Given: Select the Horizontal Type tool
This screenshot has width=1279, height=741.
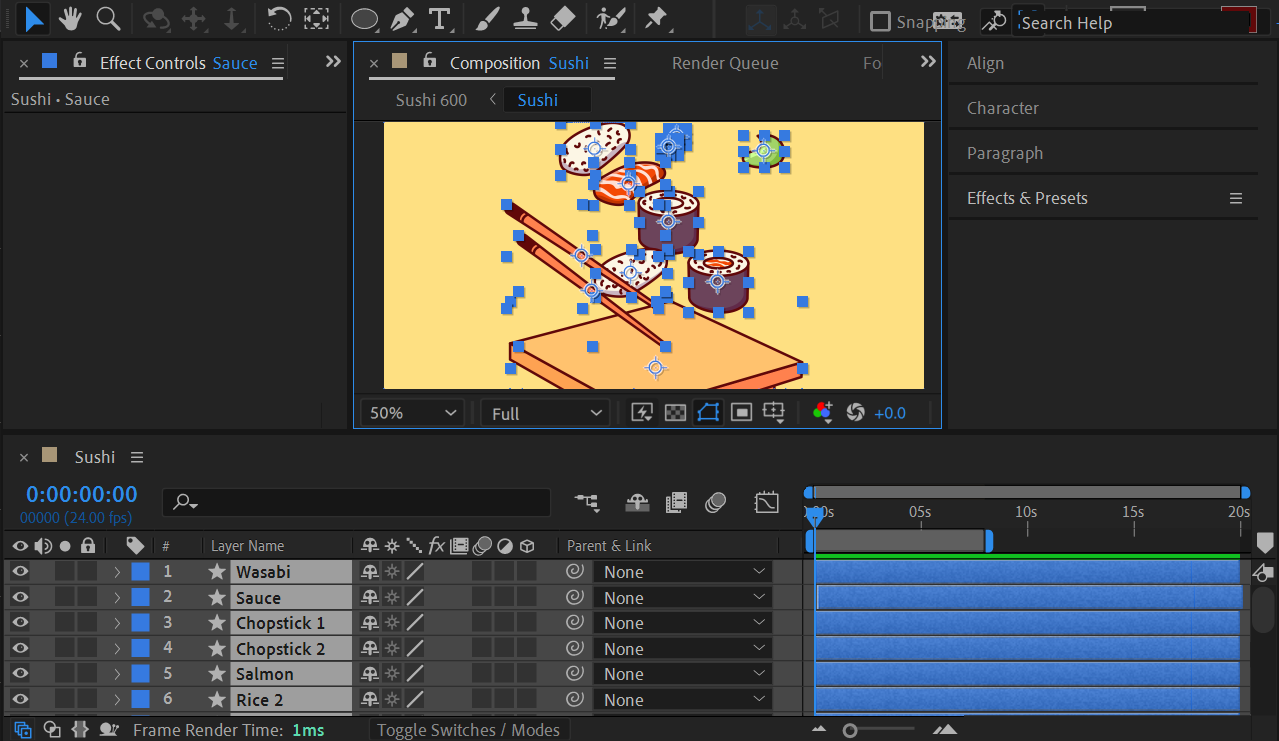Looking at the screenshot, I should pyautogui.click(x=440, y=20).
